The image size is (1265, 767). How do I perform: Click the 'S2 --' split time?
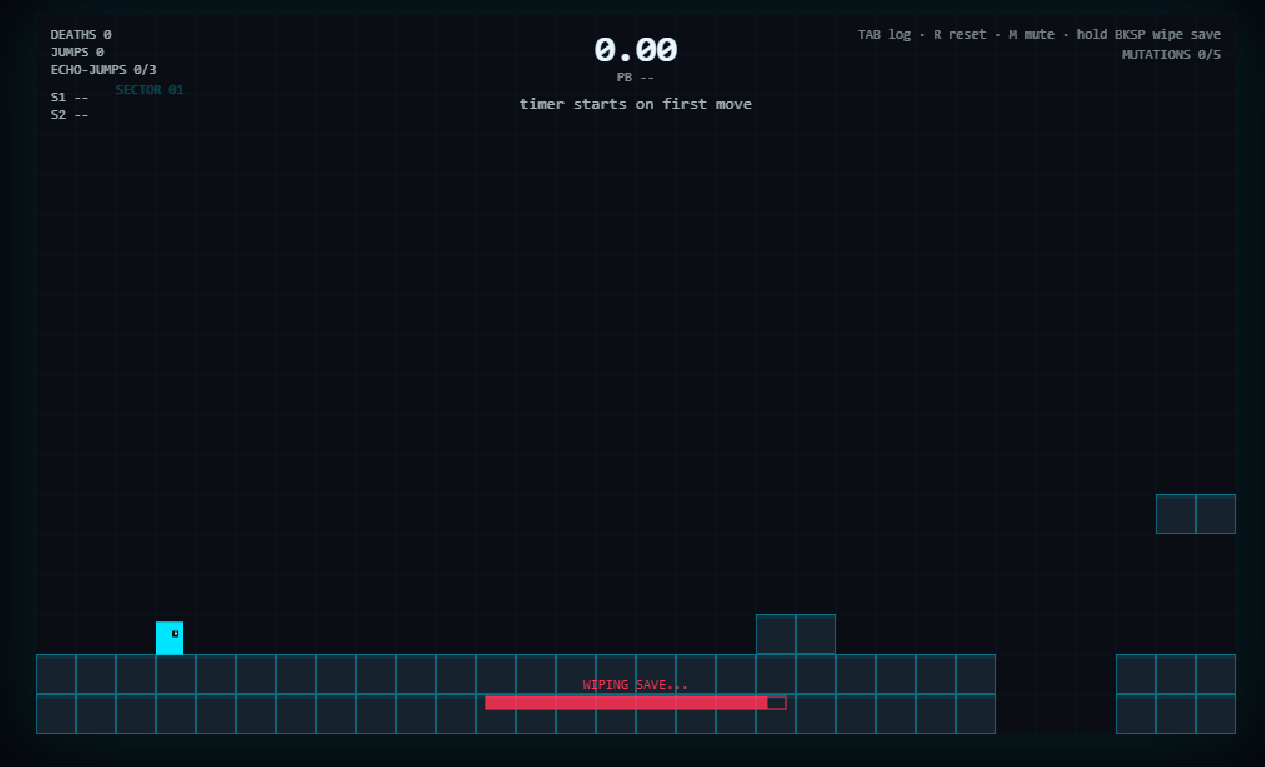click(70, 115)
